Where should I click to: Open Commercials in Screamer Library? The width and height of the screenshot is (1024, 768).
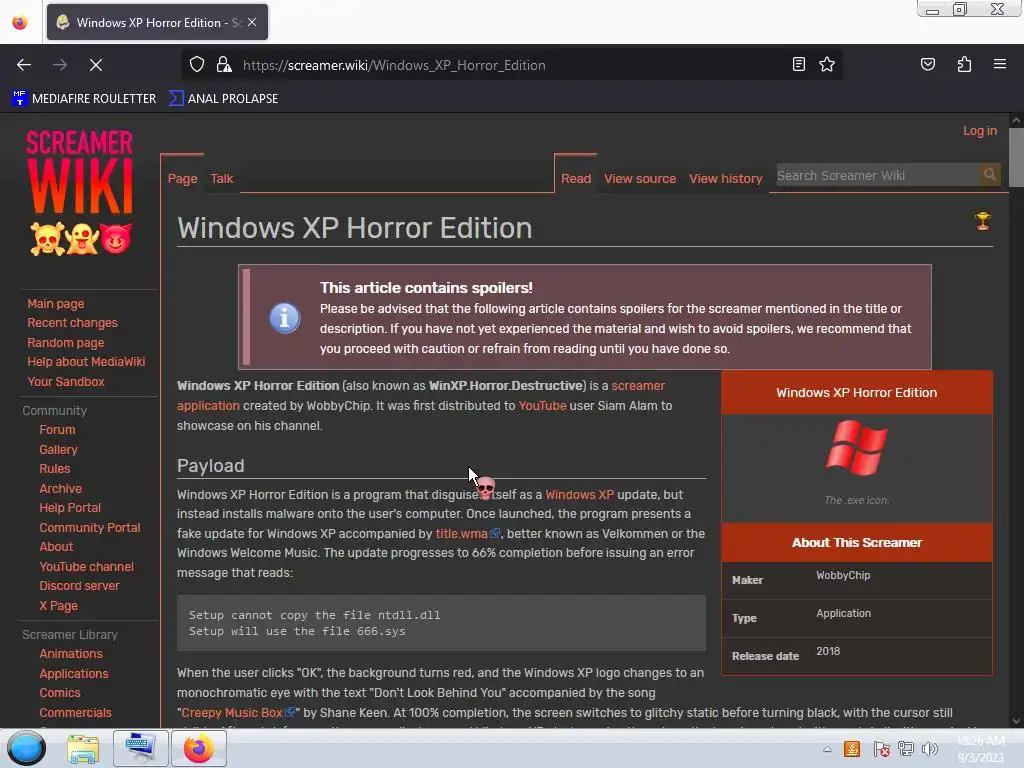(76, 712)
